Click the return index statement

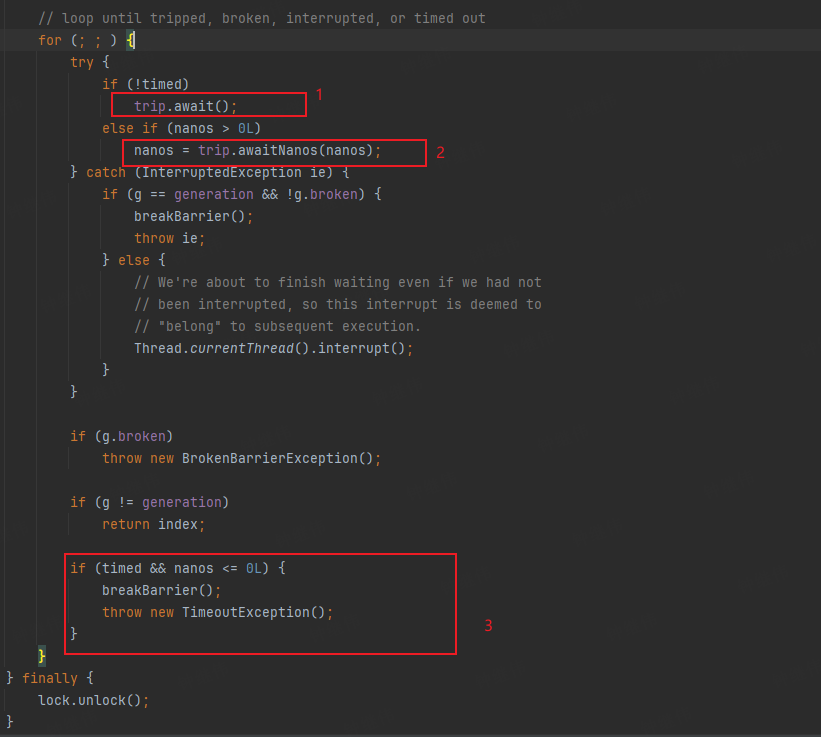(x=152, y=524)
